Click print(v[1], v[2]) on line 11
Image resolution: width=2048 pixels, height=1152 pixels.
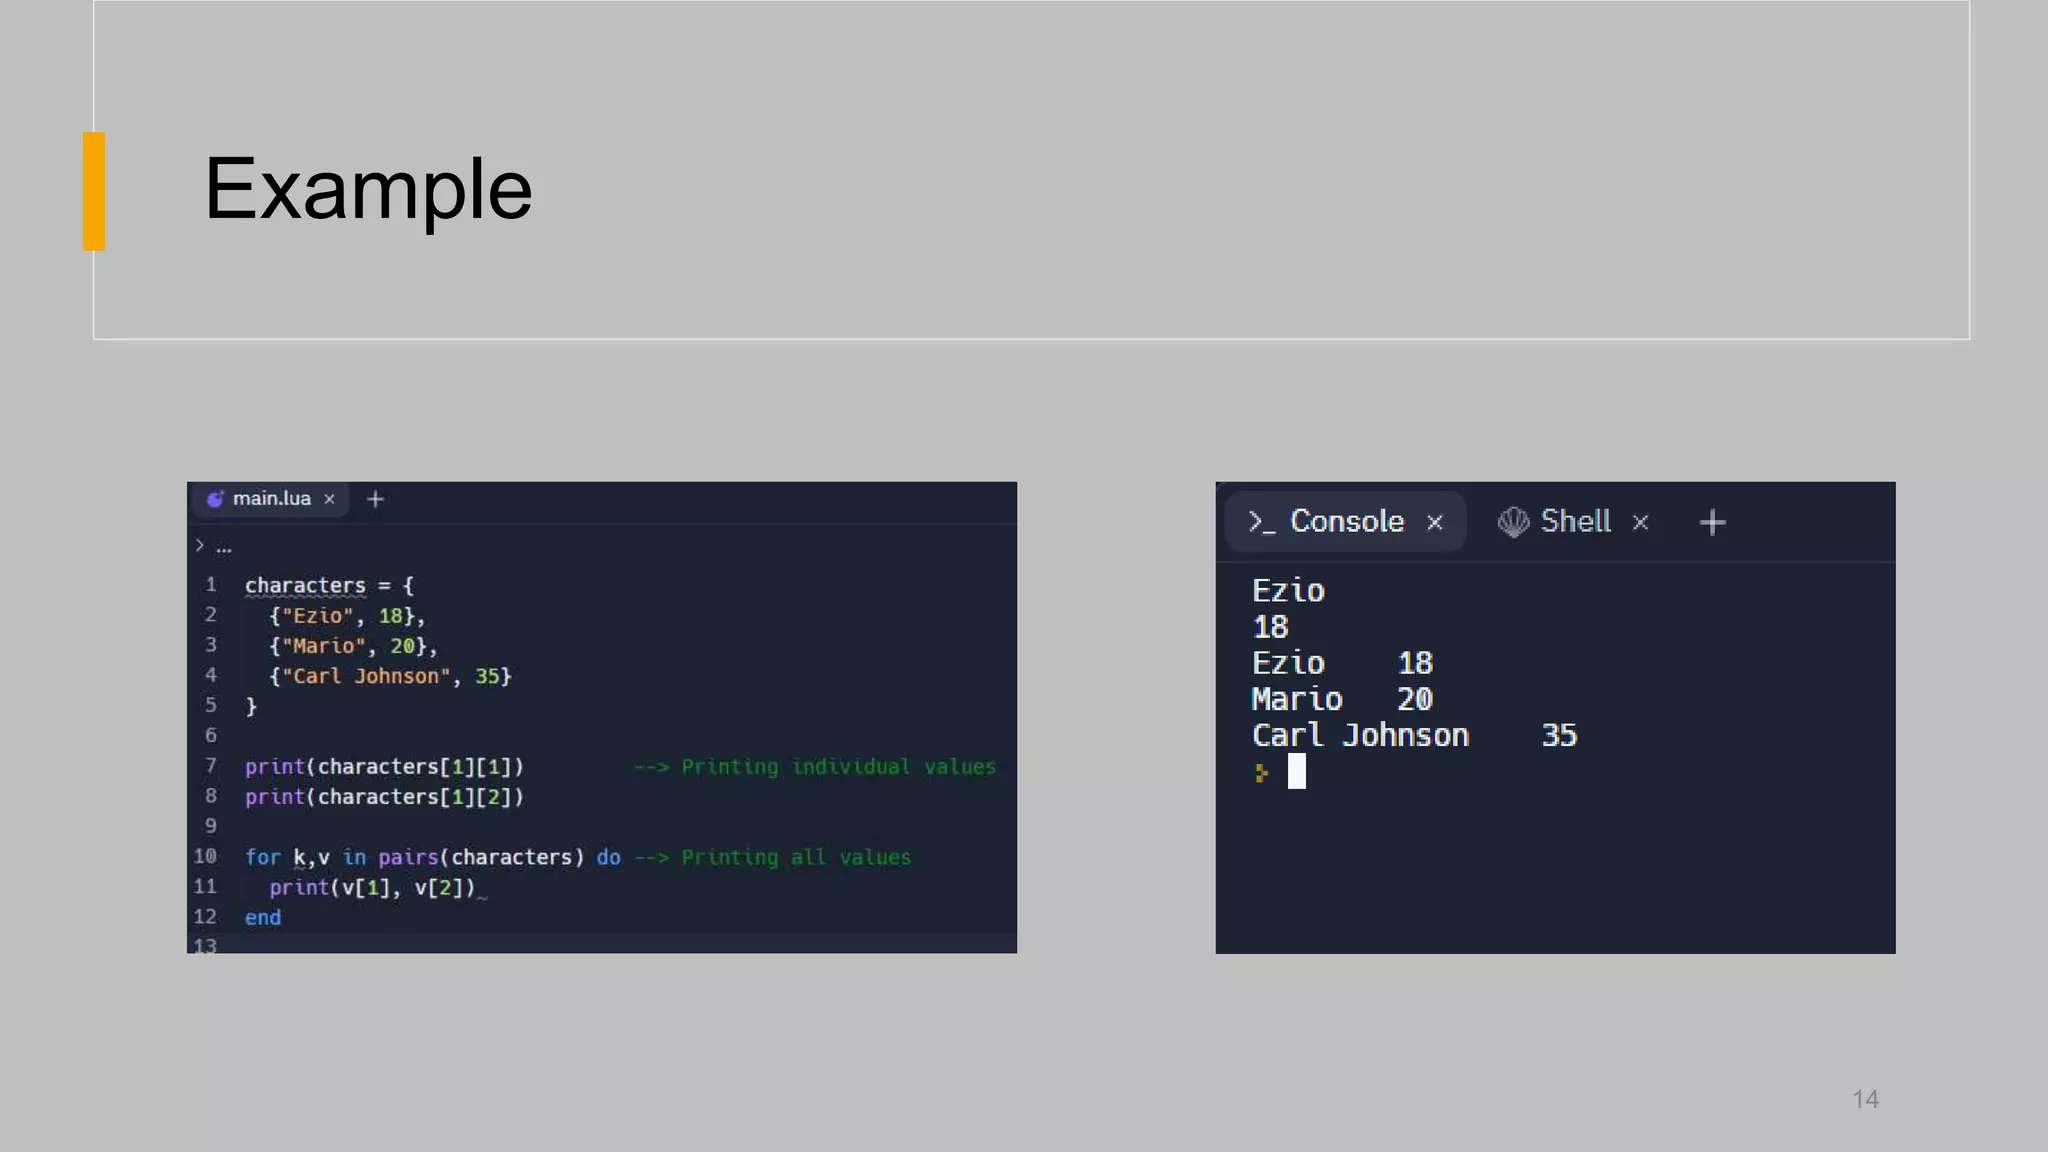click(x=372, y=888)
